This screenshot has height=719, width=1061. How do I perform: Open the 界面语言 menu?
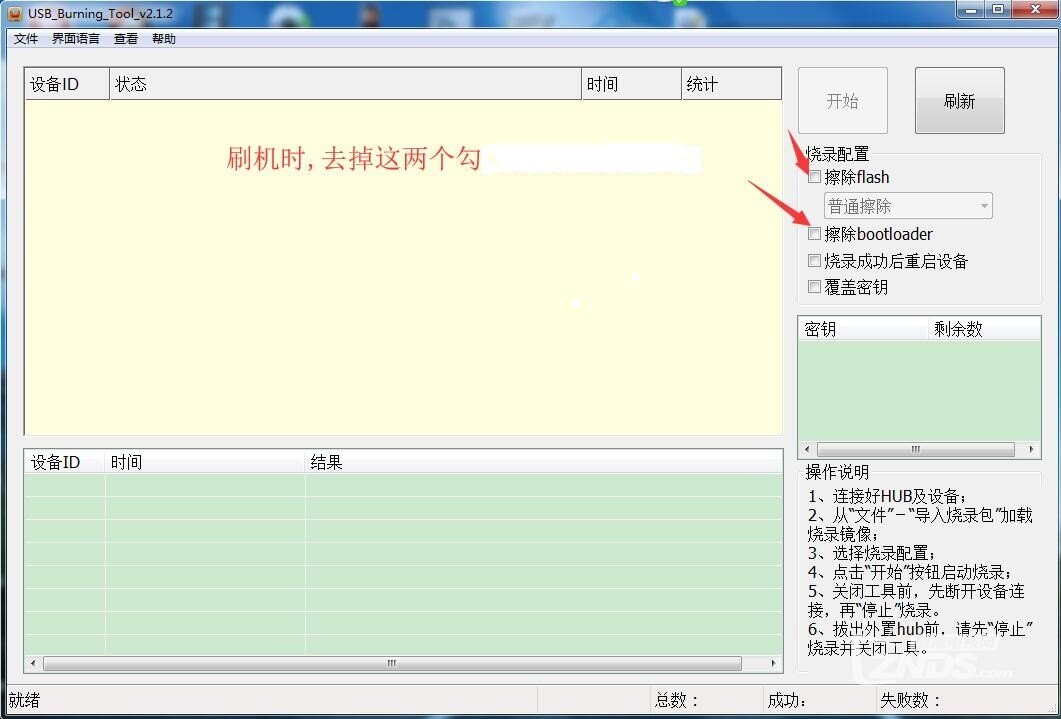point(76,39)
